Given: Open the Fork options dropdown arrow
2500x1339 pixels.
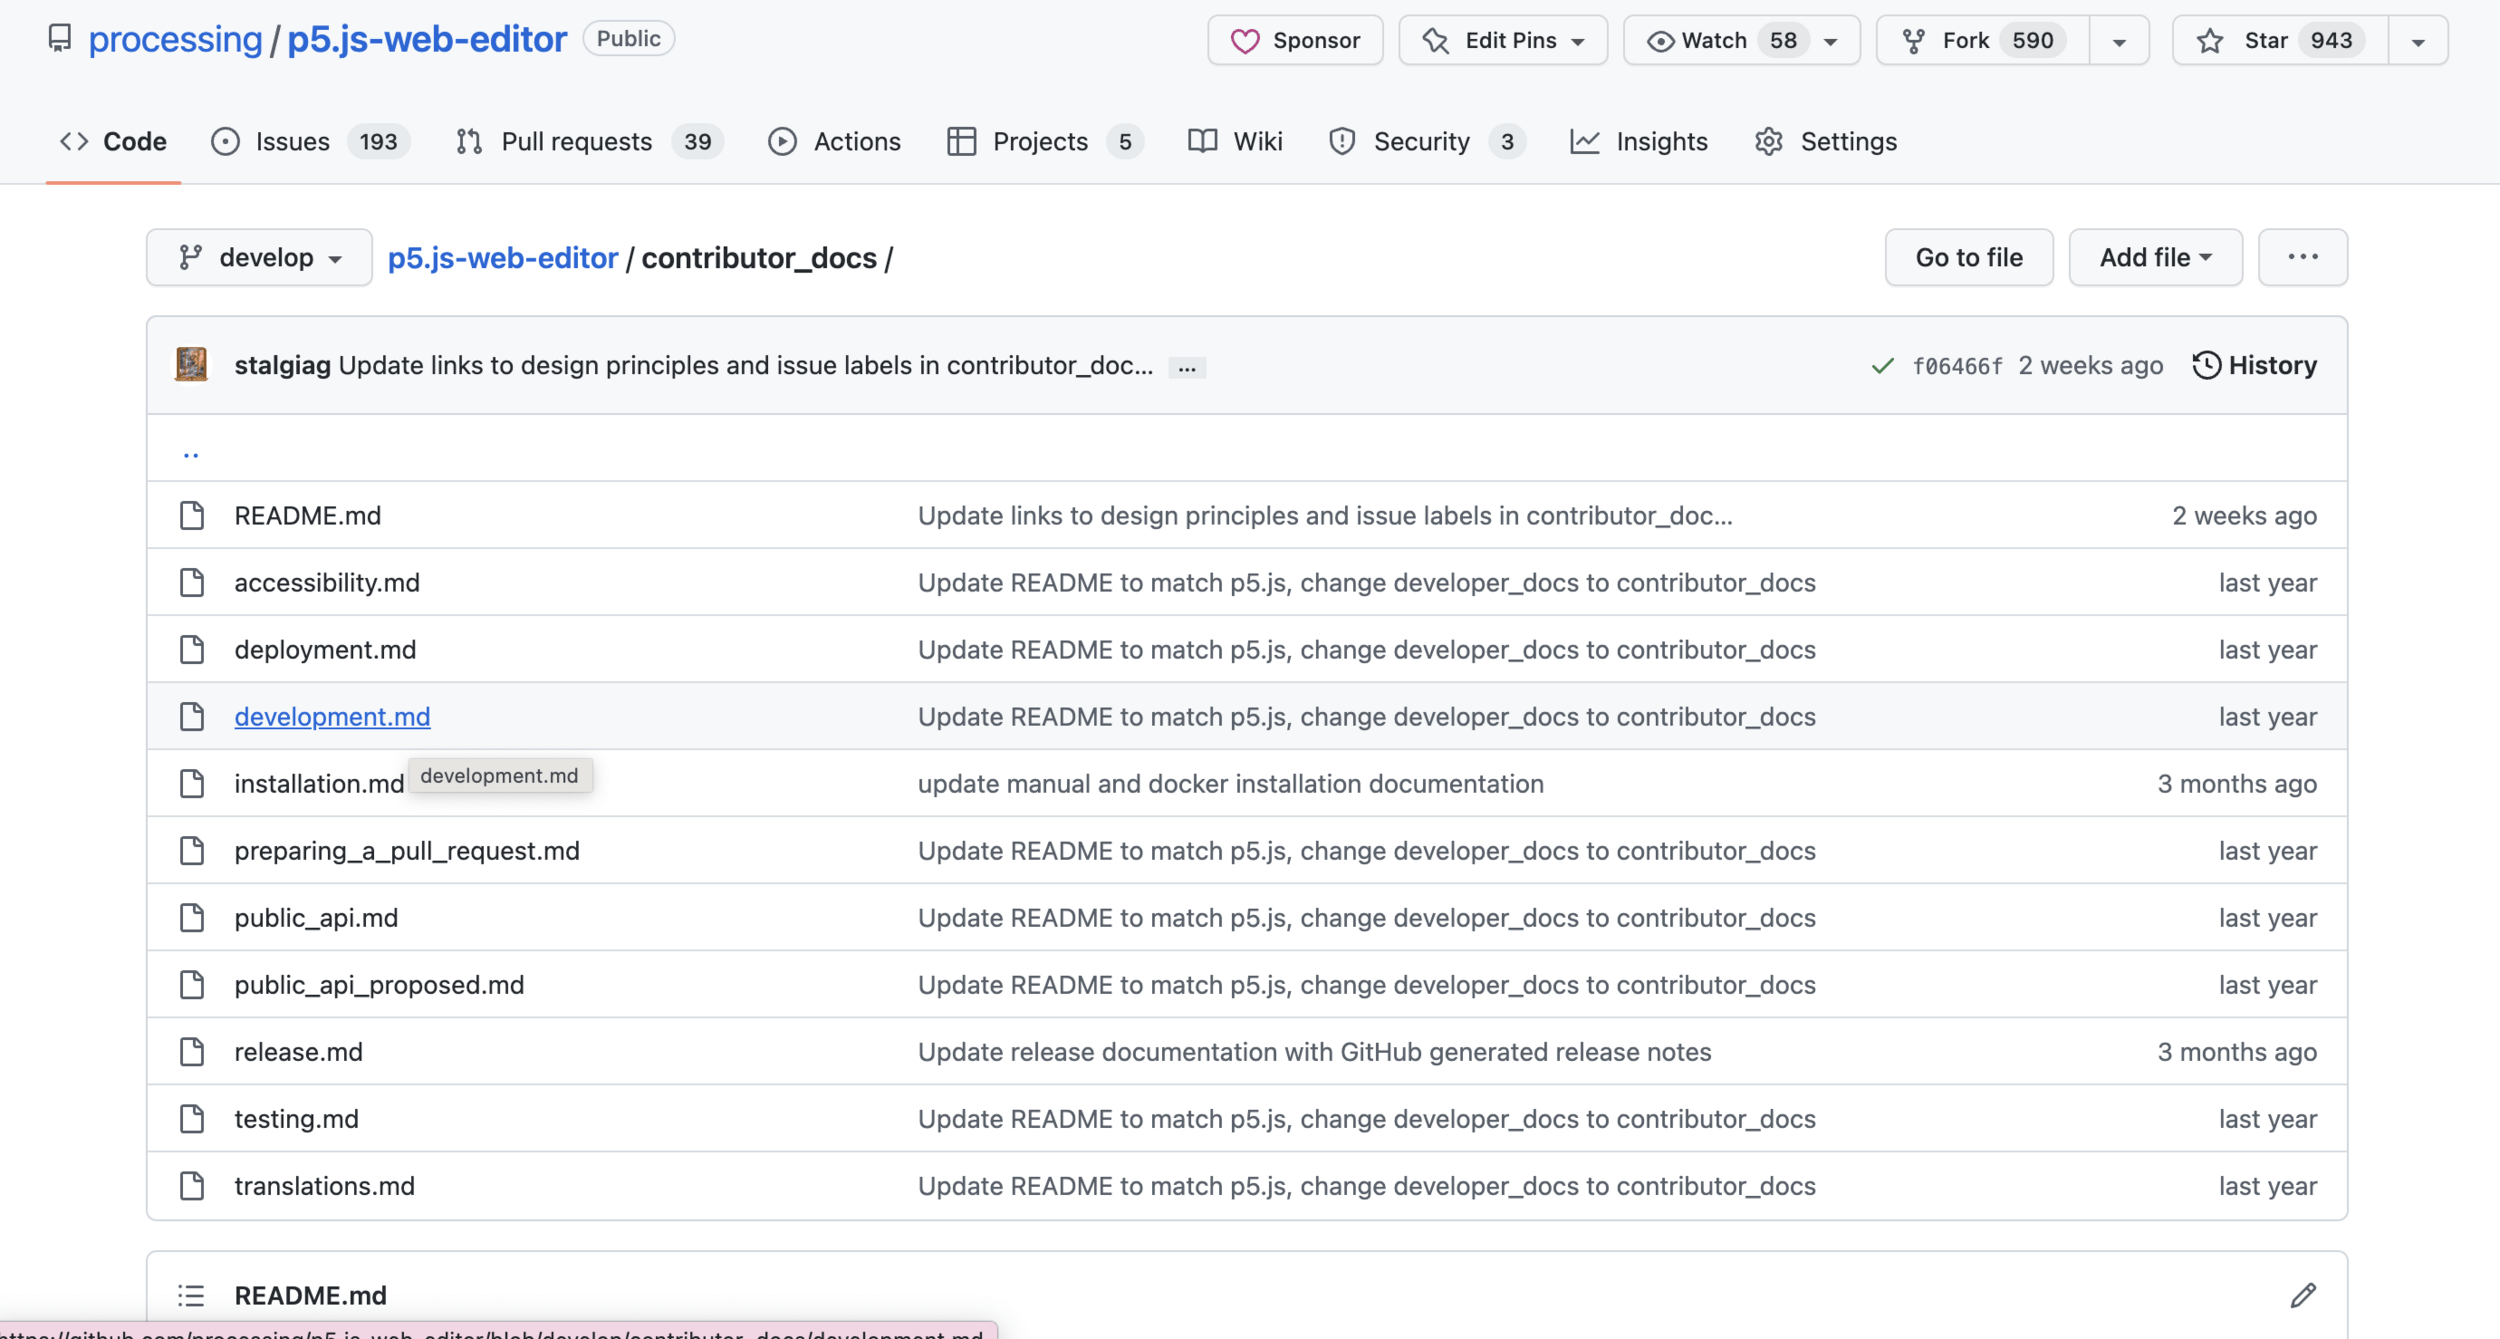Looking at the screenshot, I should pyautogui.click(x=2119, y=41).
